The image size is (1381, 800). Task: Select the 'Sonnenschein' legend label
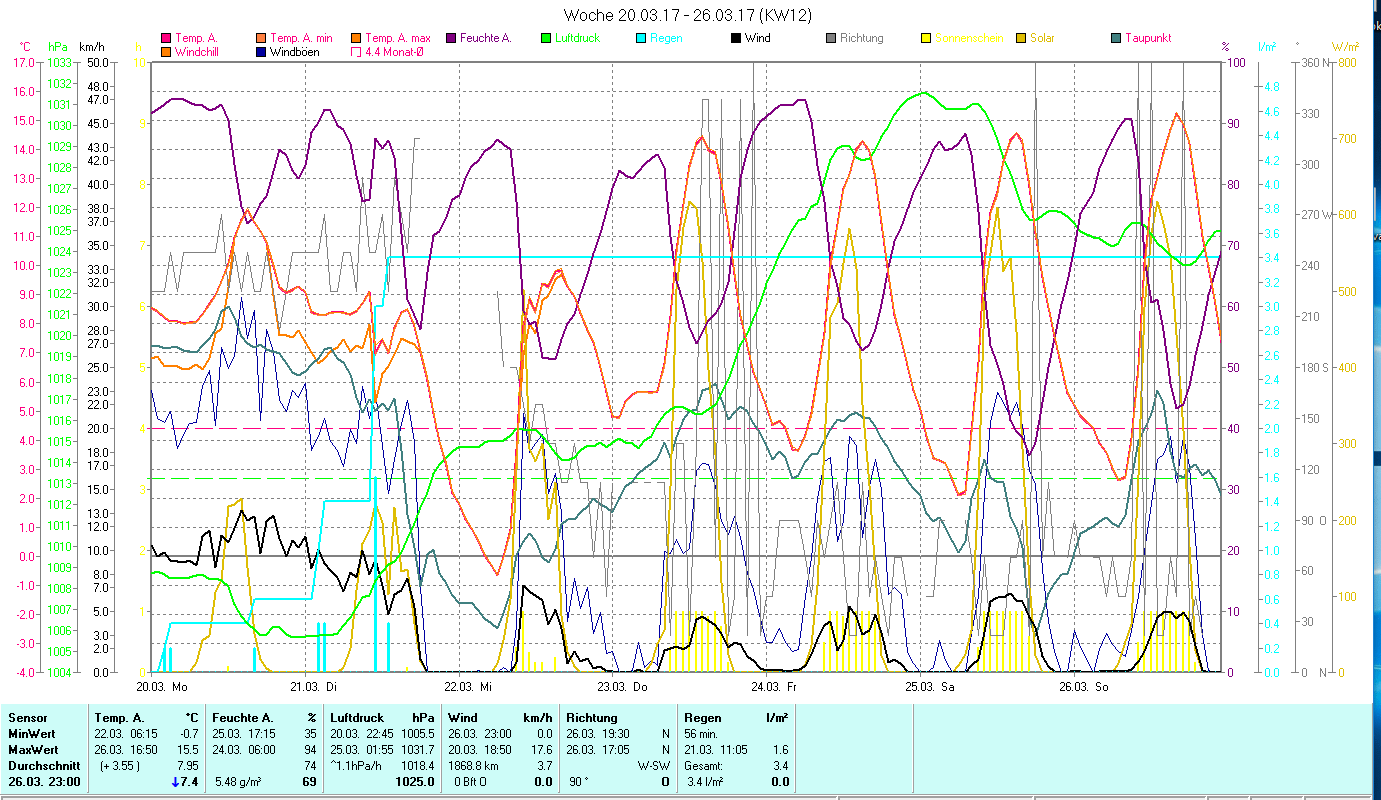tap(969, 39)
